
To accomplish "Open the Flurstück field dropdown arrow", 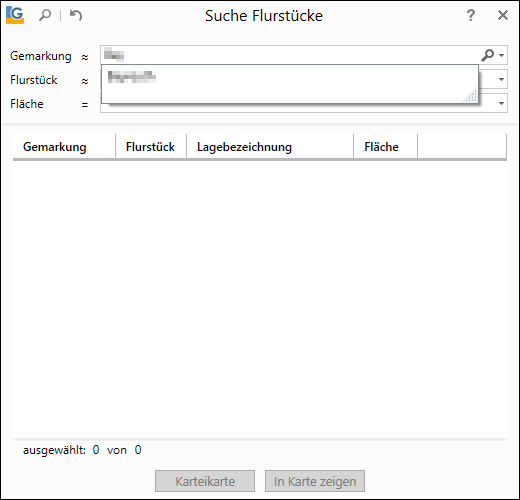I will (501, 79).
